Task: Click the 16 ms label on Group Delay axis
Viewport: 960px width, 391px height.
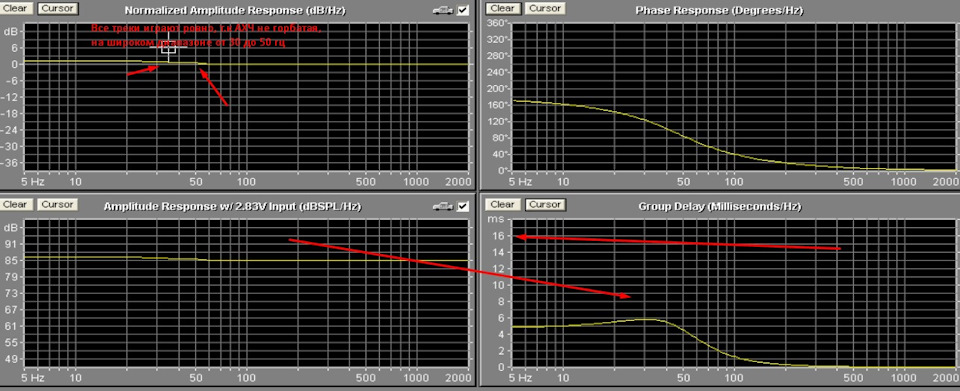Action: point(497,236)
